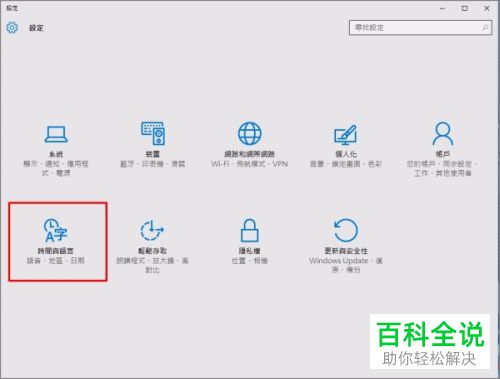This screenshot has height=379, width=500.
Task: Open the Time and Language clock icon
Action: point(56,230)
